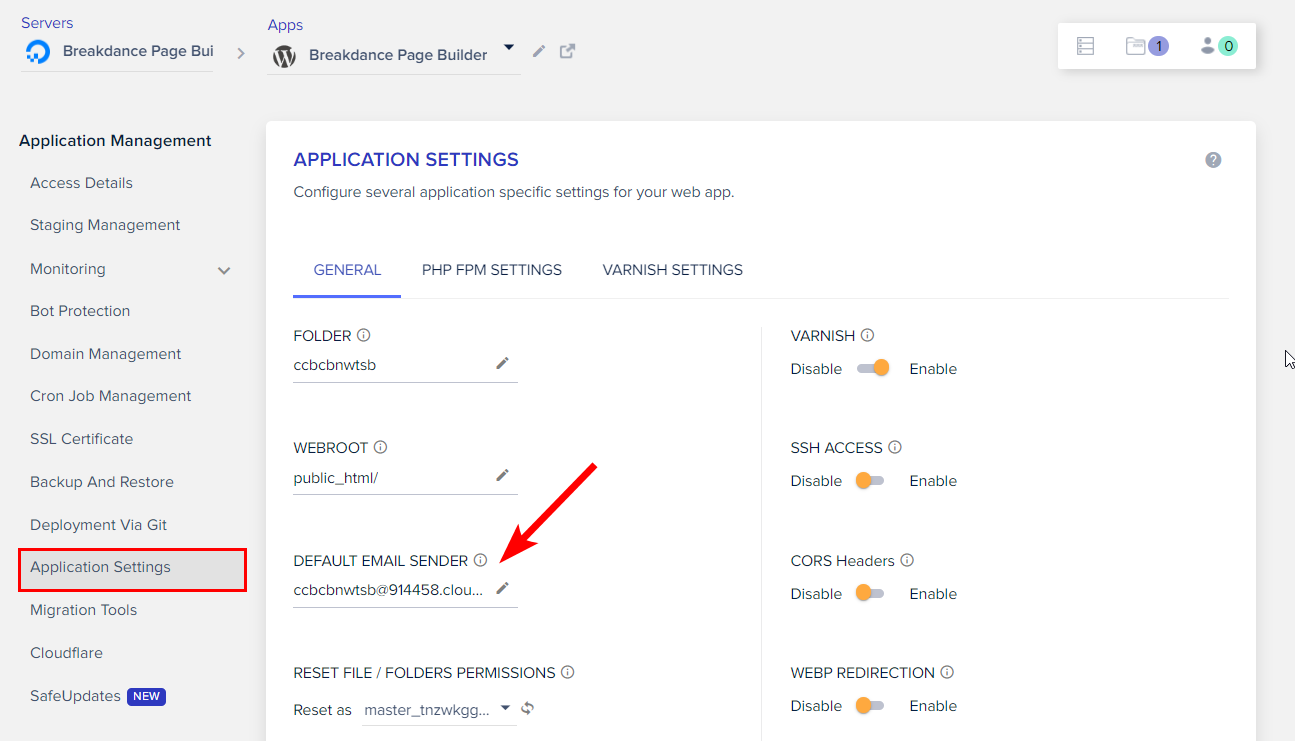1295x741 pixels.
Task: Click the pencil icon next to FOLDER field
Action: (502, 364)
